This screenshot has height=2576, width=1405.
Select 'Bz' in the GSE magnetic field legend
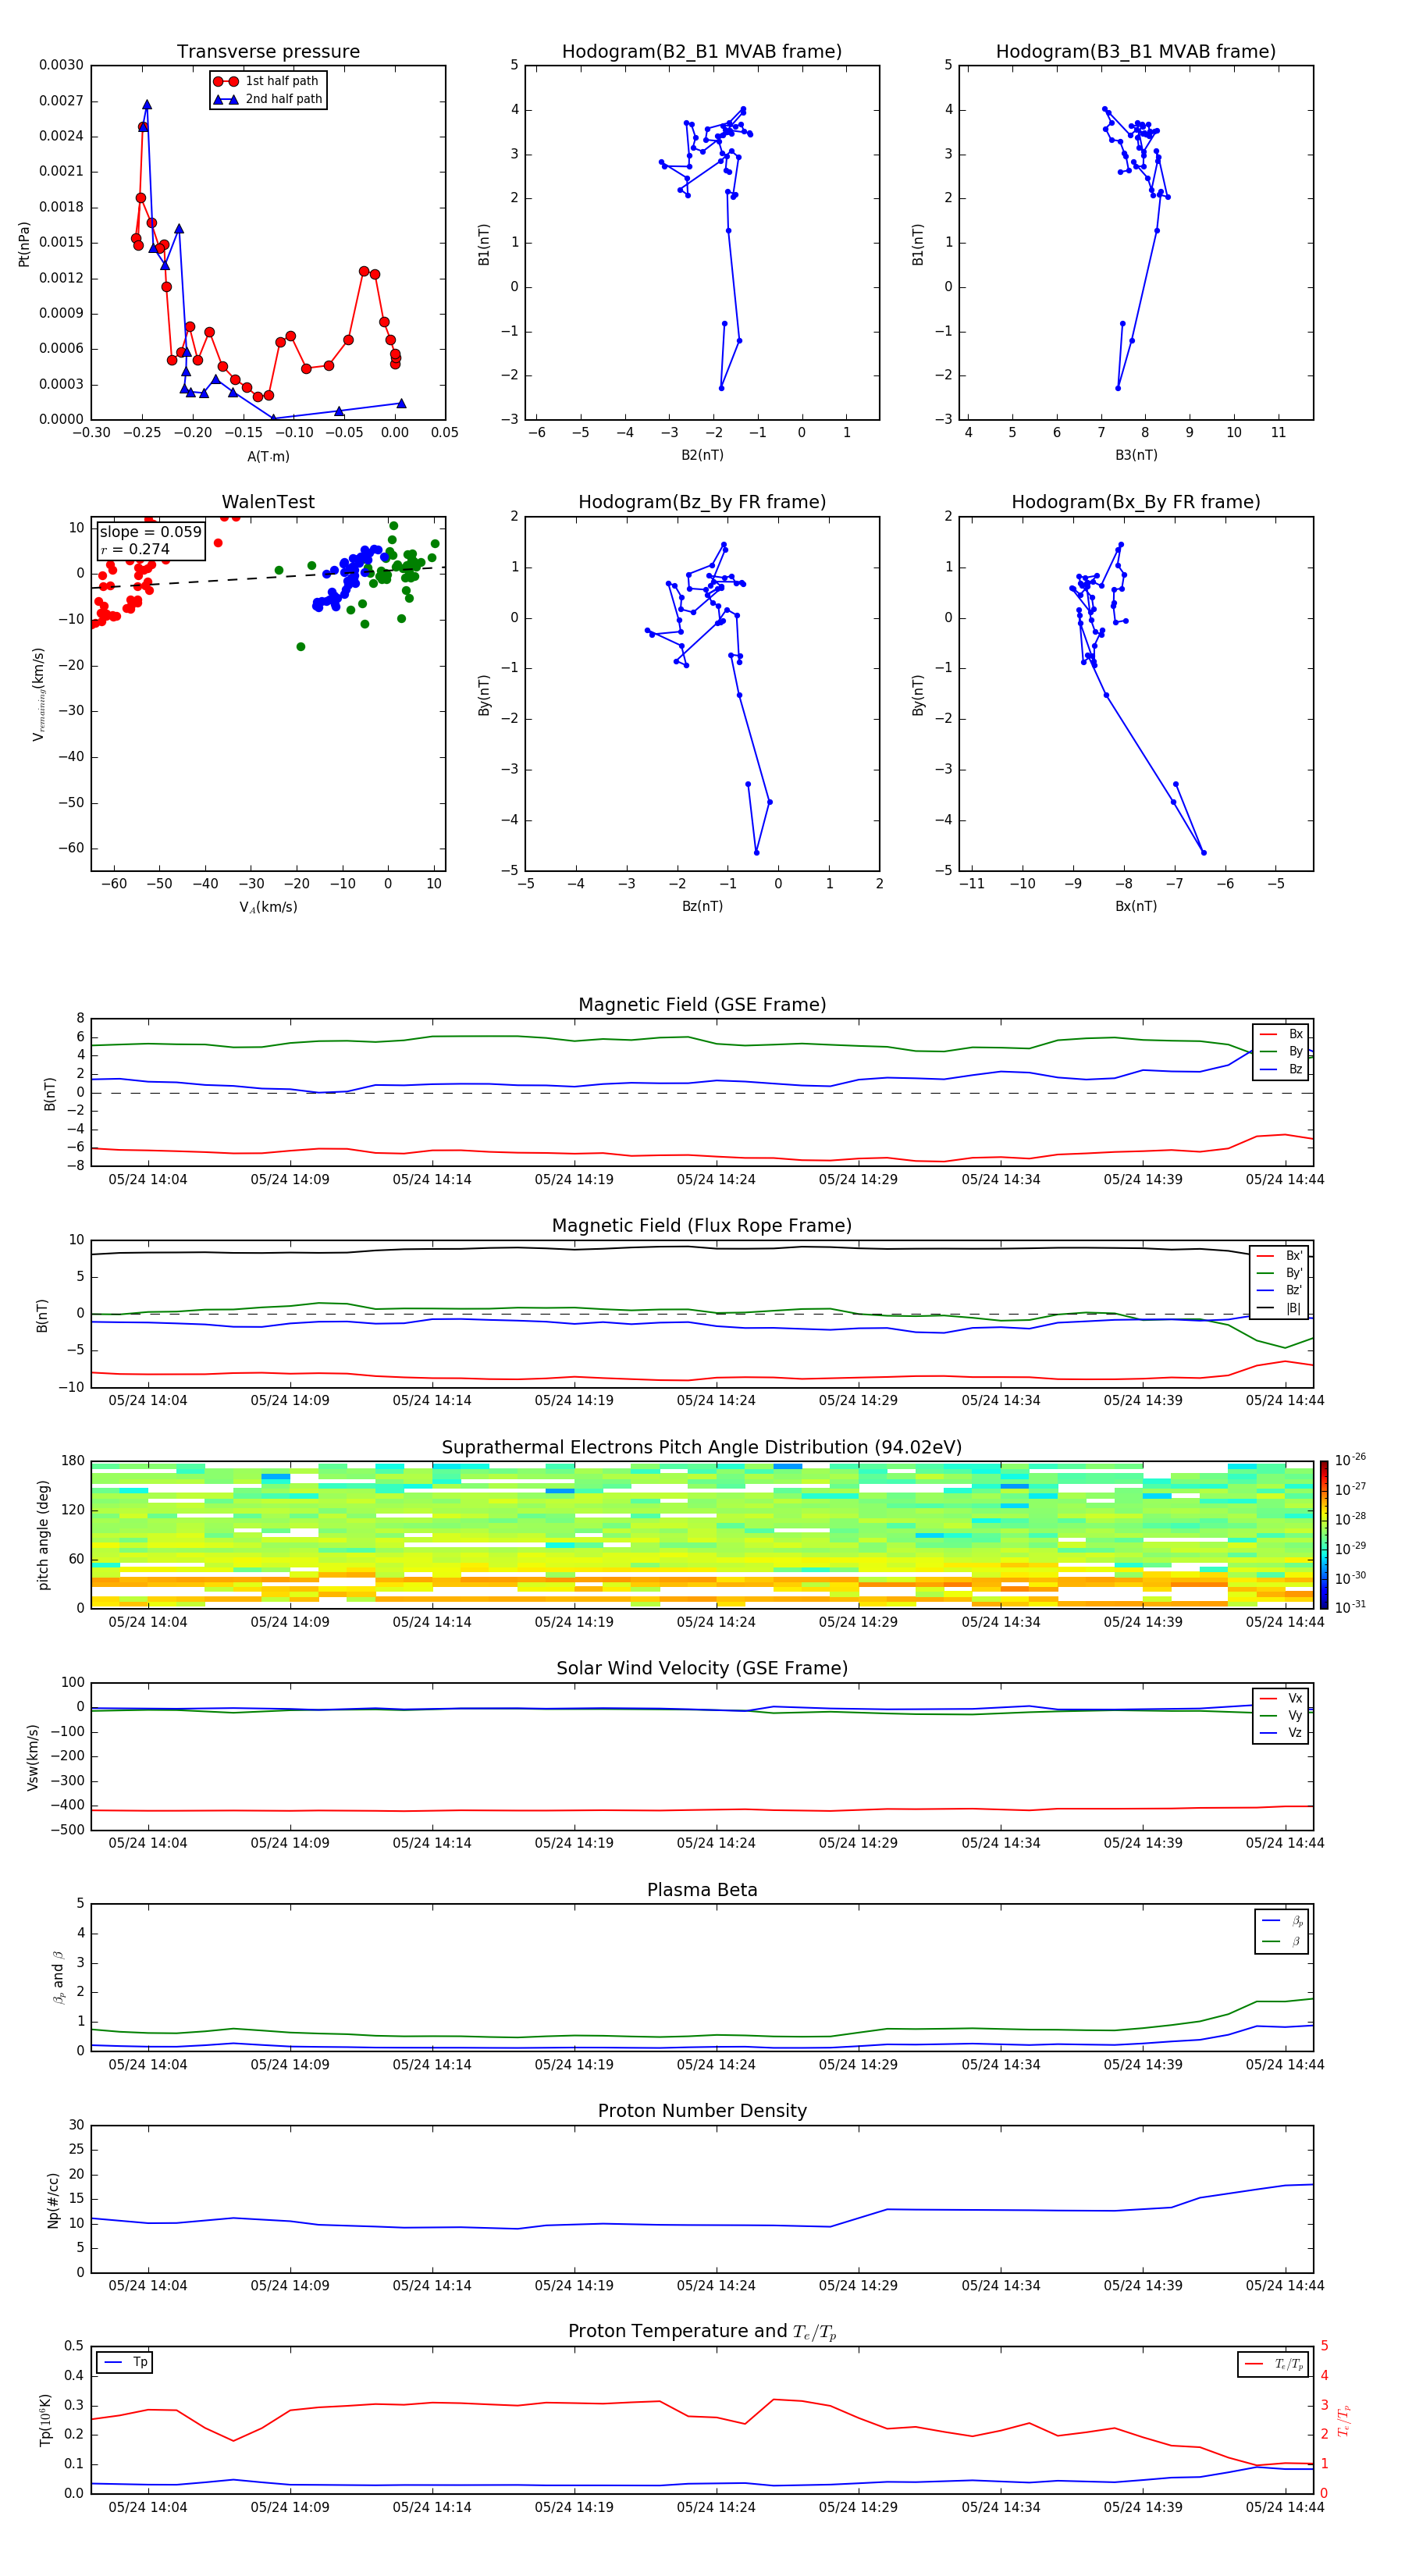pos(1282,1069)
